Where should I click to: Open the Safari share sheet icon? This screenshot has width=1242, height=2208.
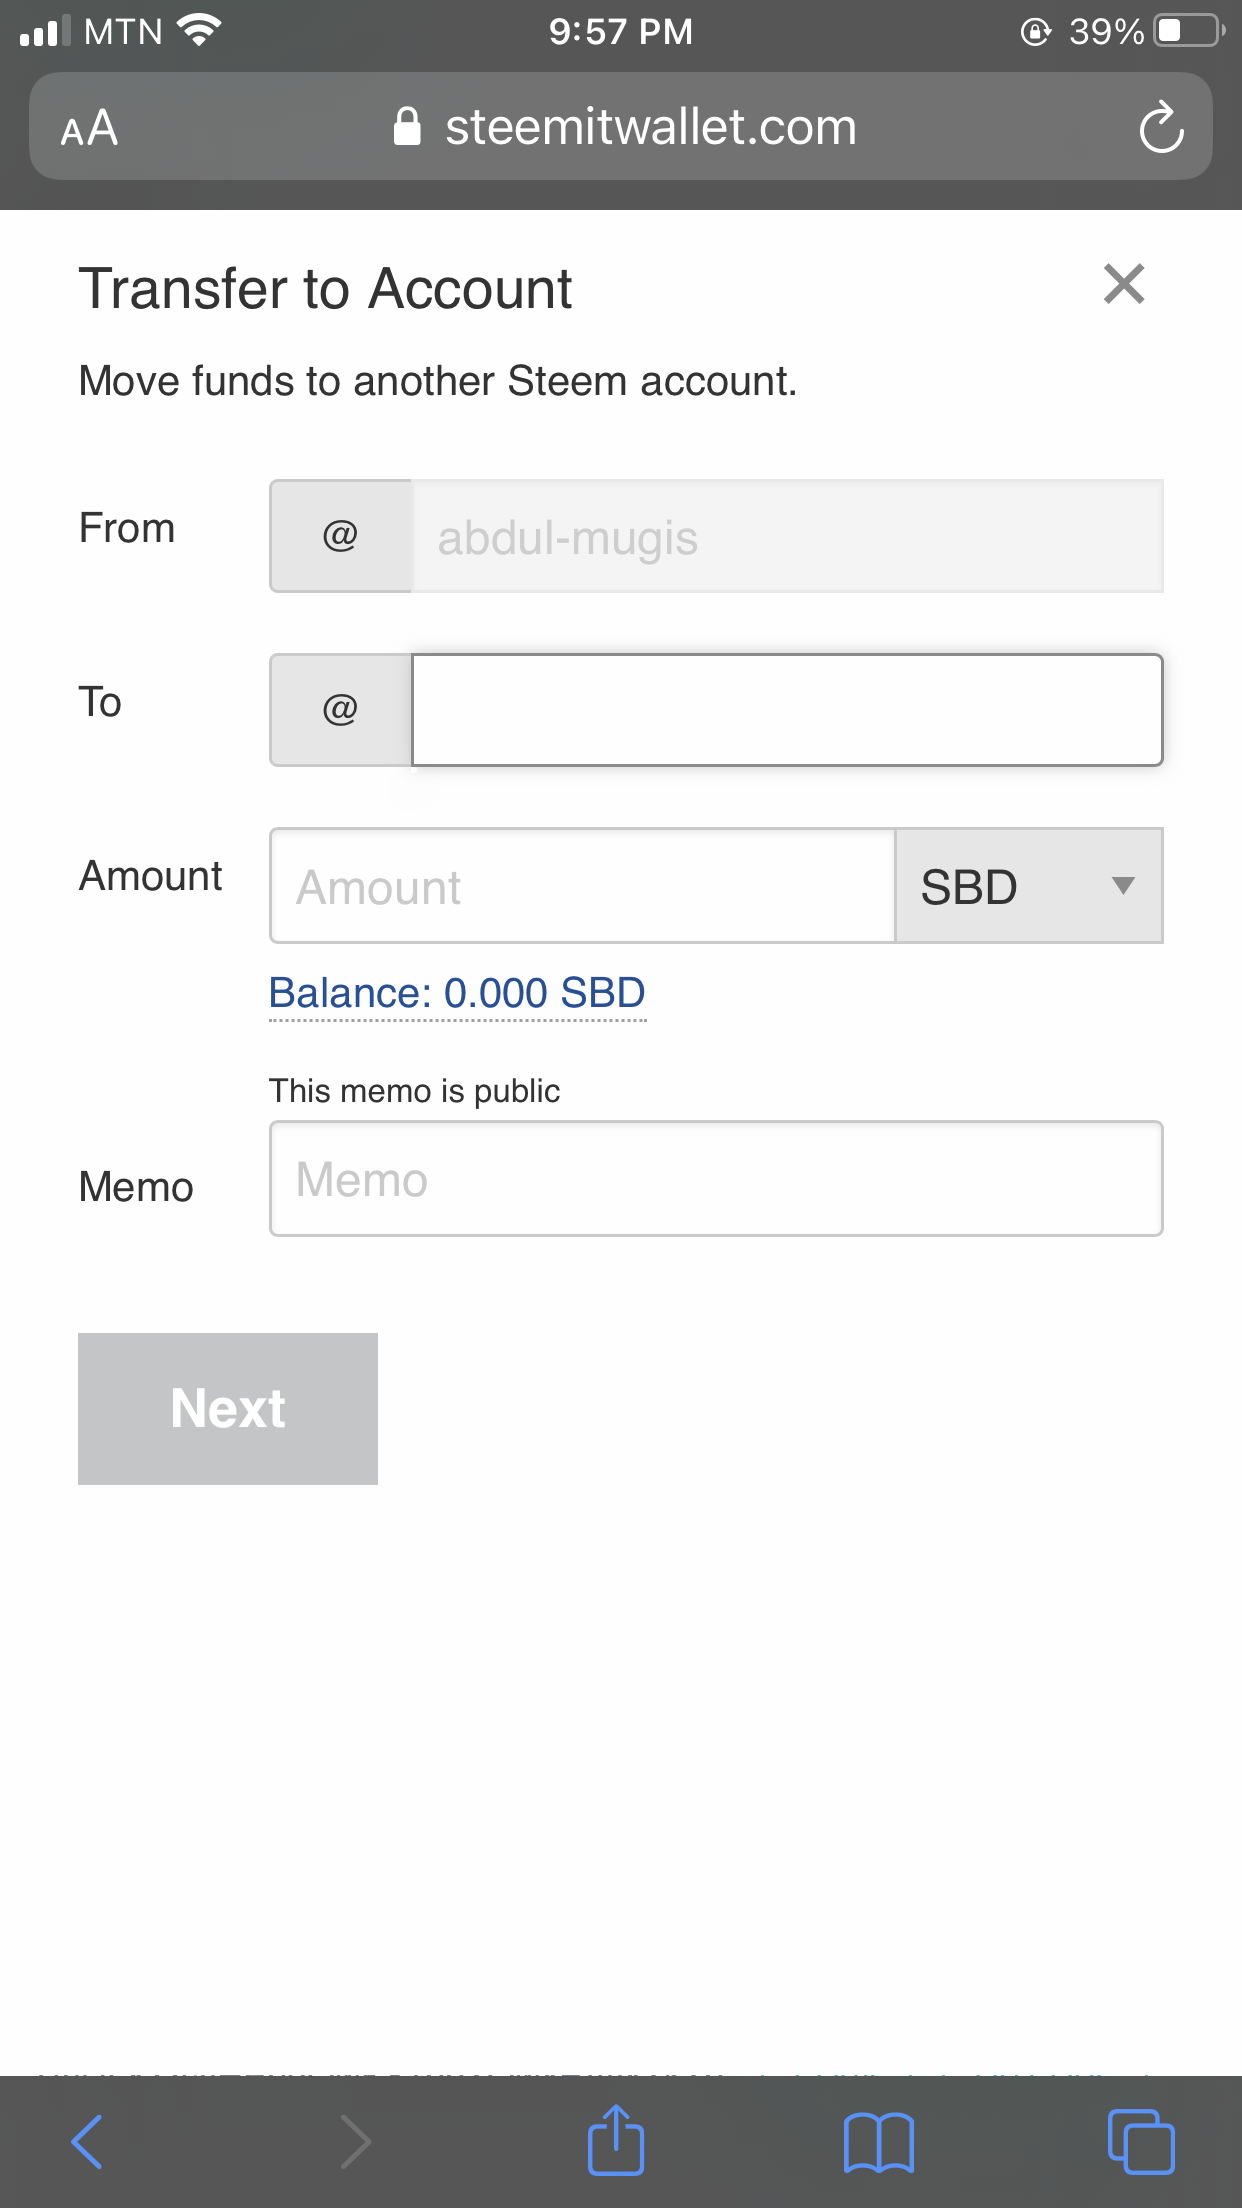(615, 2141)
